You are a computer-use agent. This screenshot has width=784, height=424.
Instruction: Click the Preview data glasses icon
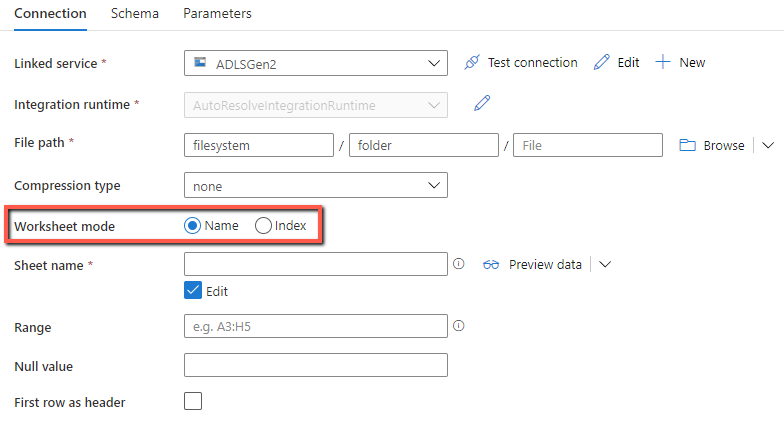490,265
